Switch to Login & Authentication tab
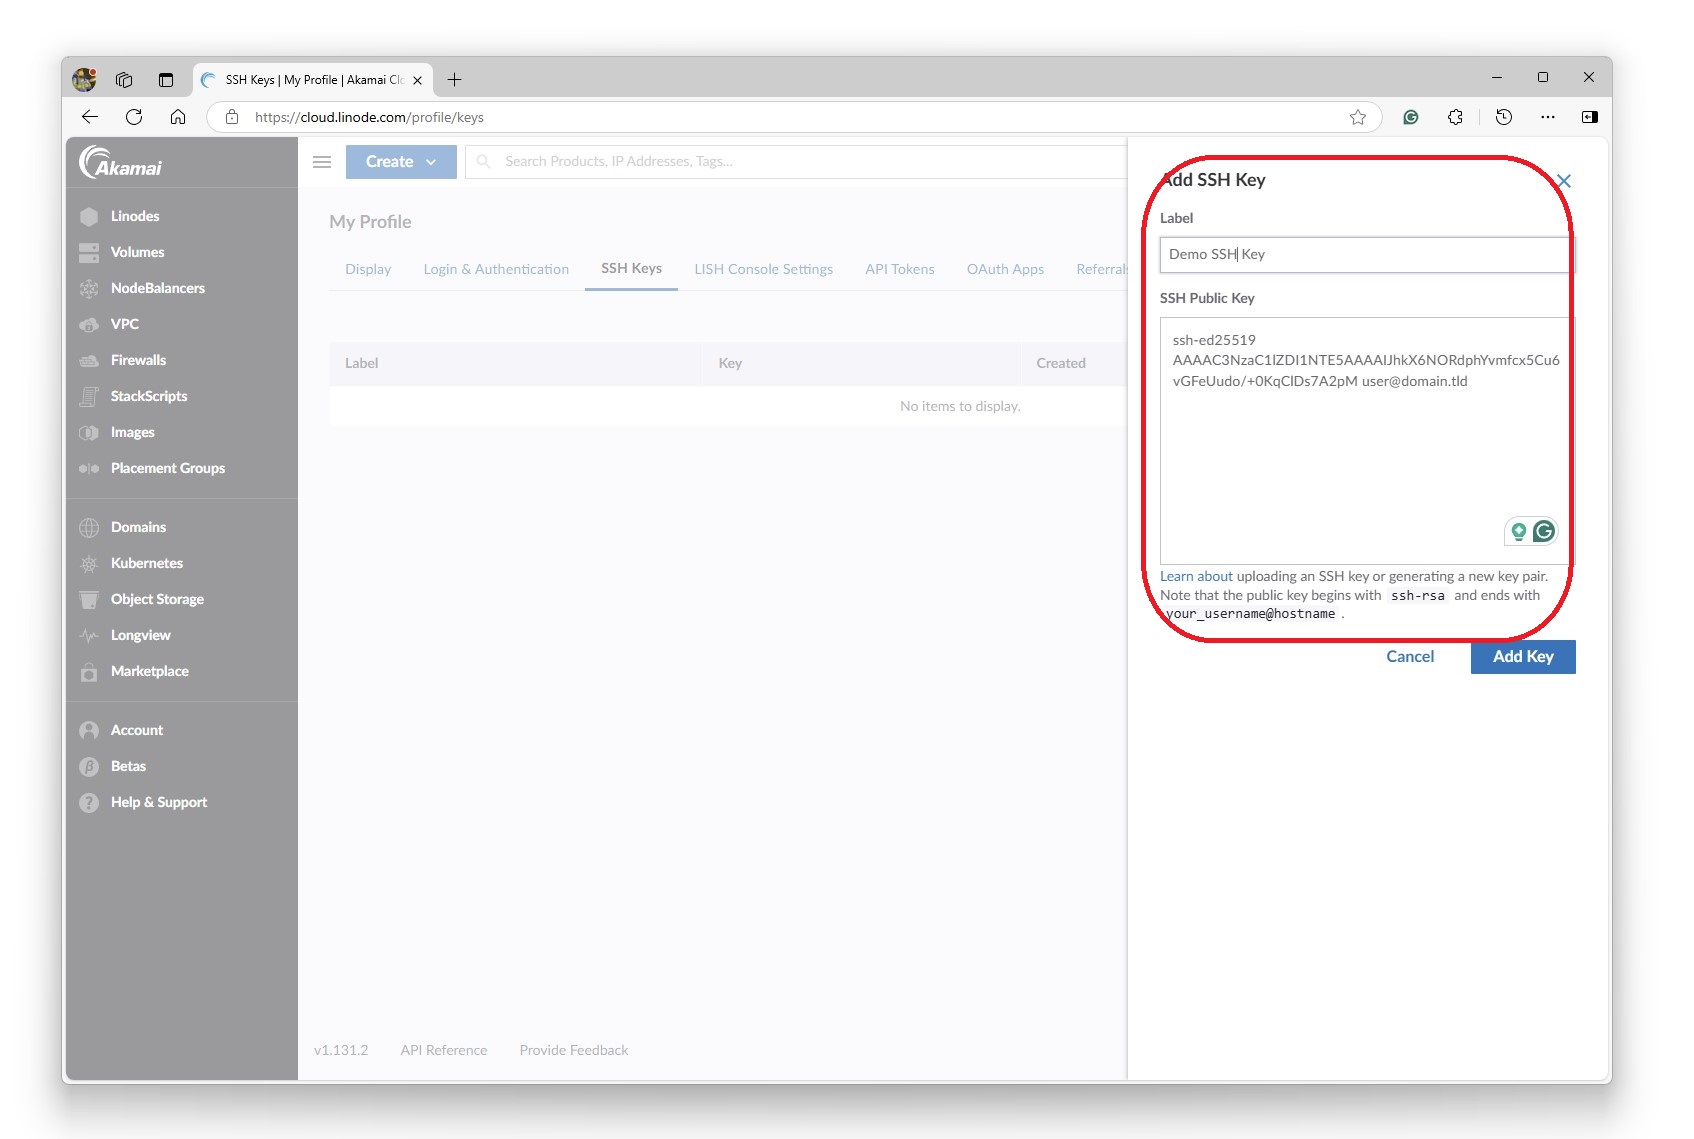This screenshot has width=1694, height=1139. pyautogui.click(x=496, y=269)
